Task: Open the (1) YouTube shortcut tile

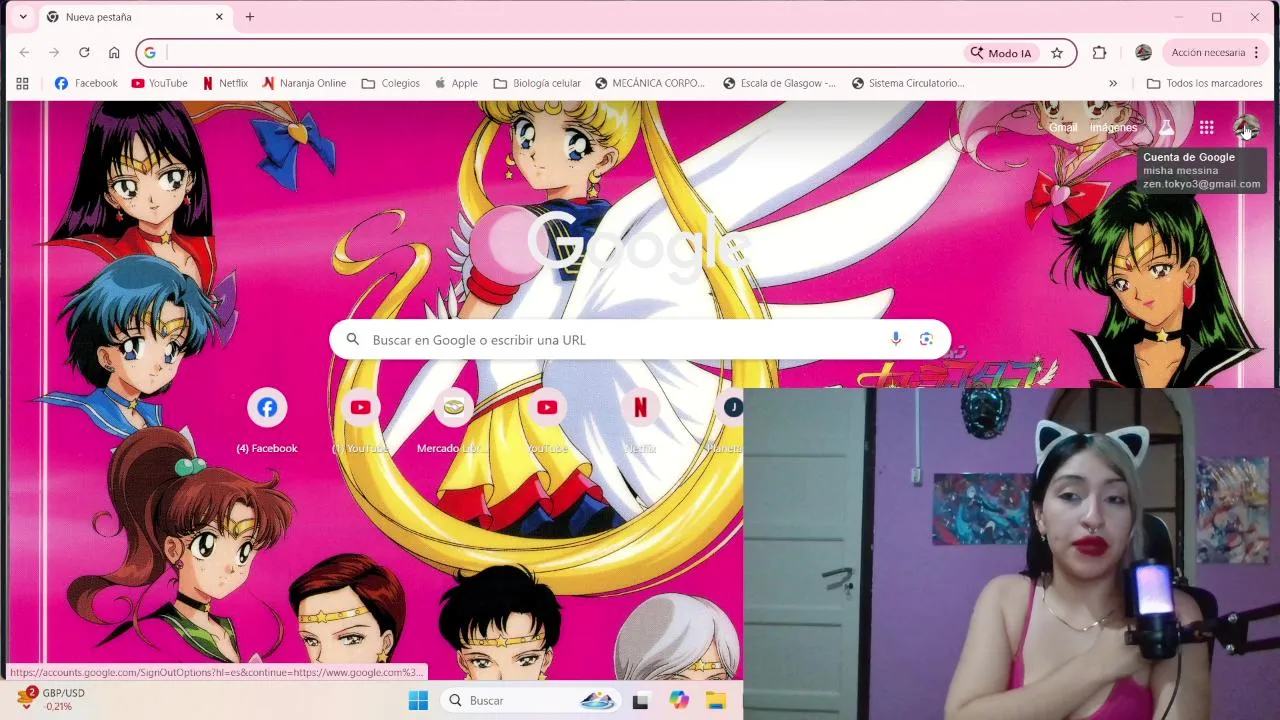Action: tap(360, 421)
